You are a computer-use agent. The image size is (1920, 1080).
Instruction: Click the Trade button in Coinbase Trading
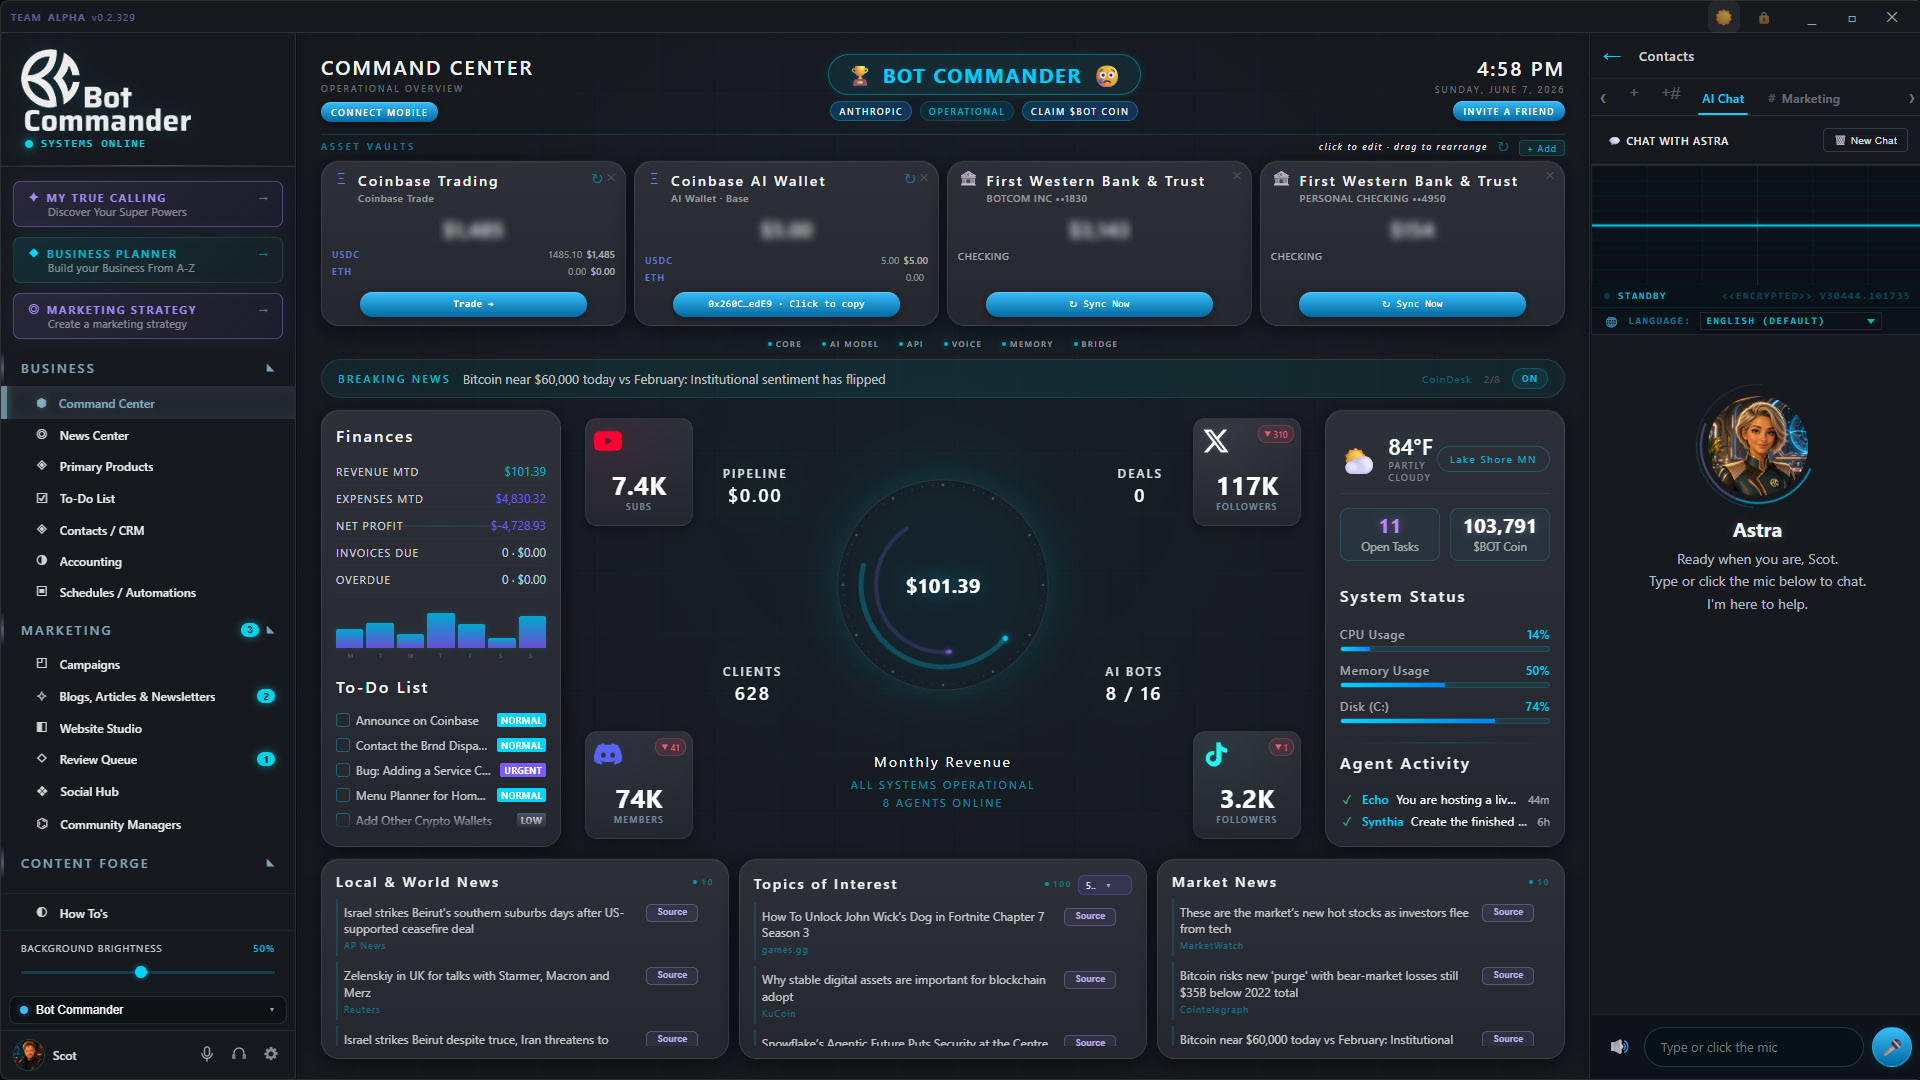click(x=473, y=304)
